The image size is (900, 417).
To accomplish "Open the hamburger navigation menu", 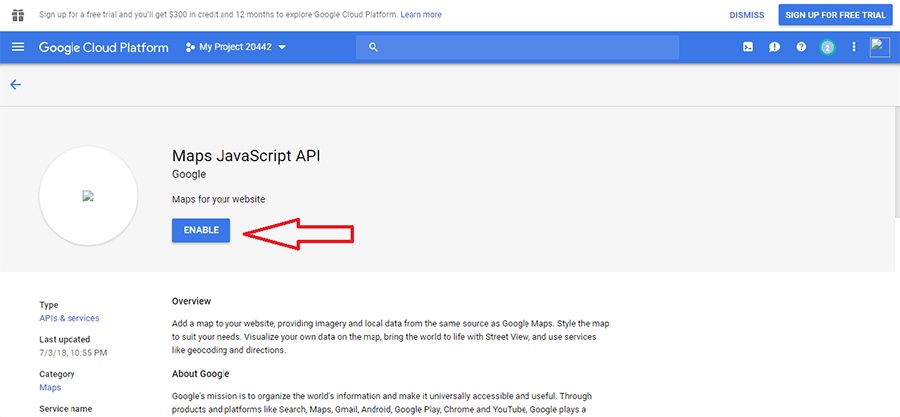I will (18, 47).
